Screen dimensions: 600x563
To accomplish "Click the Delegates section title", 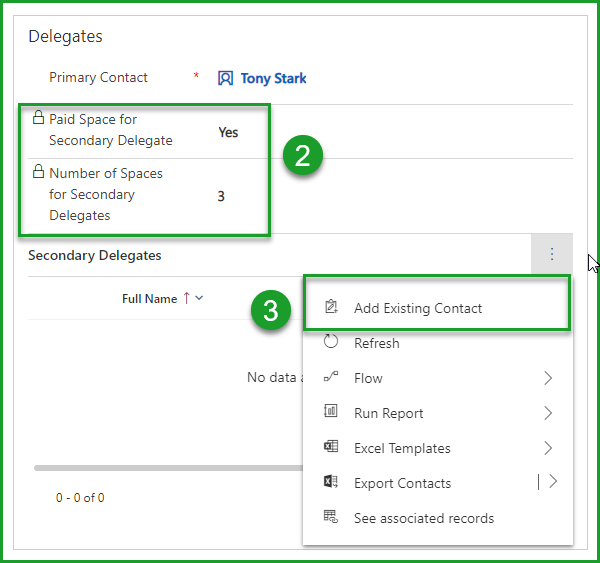I will (65, 36).
